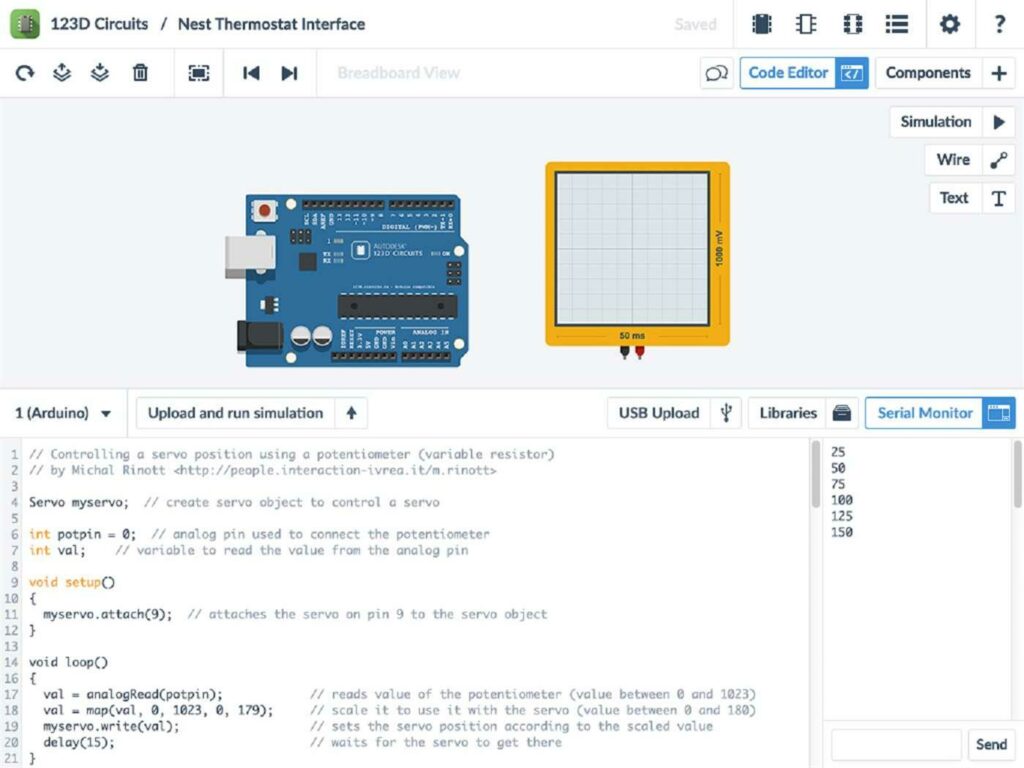
Task: Click the zoom-to-fit icon
Action: tap(197, 73)
